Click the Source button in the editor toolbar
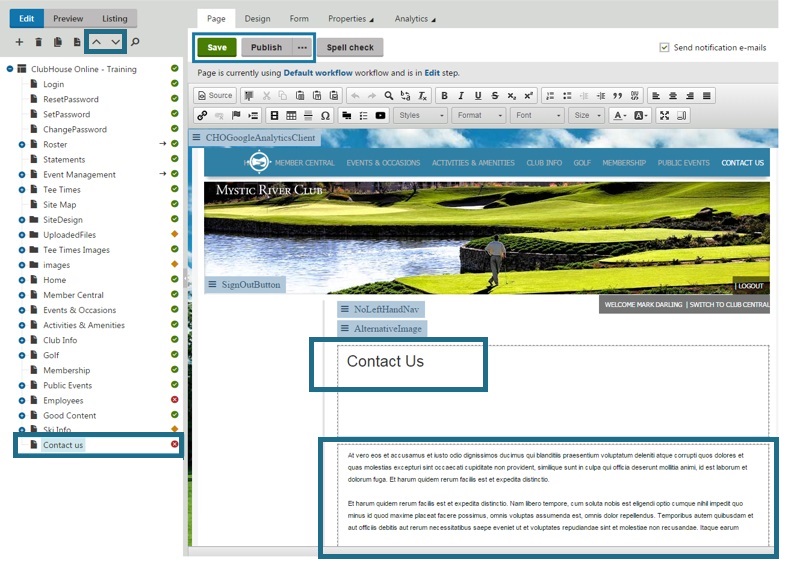This screenshot has width=787, height=566. click(x=215, y=96)
